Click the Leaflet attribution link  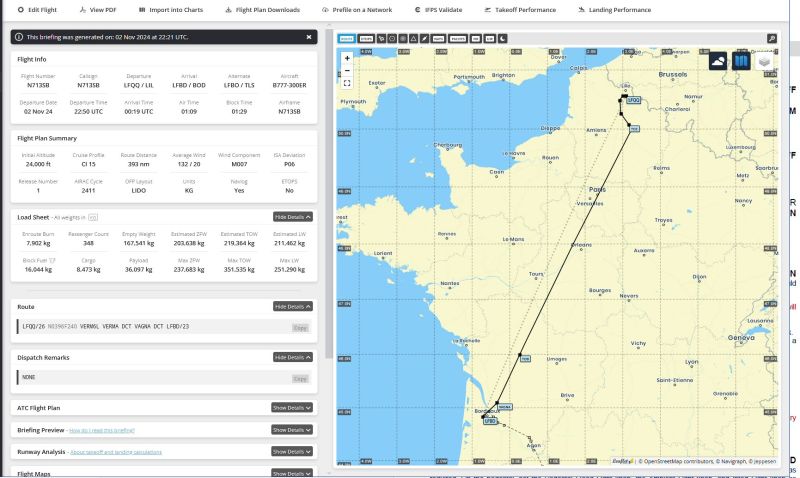click(x=622, y=461)
